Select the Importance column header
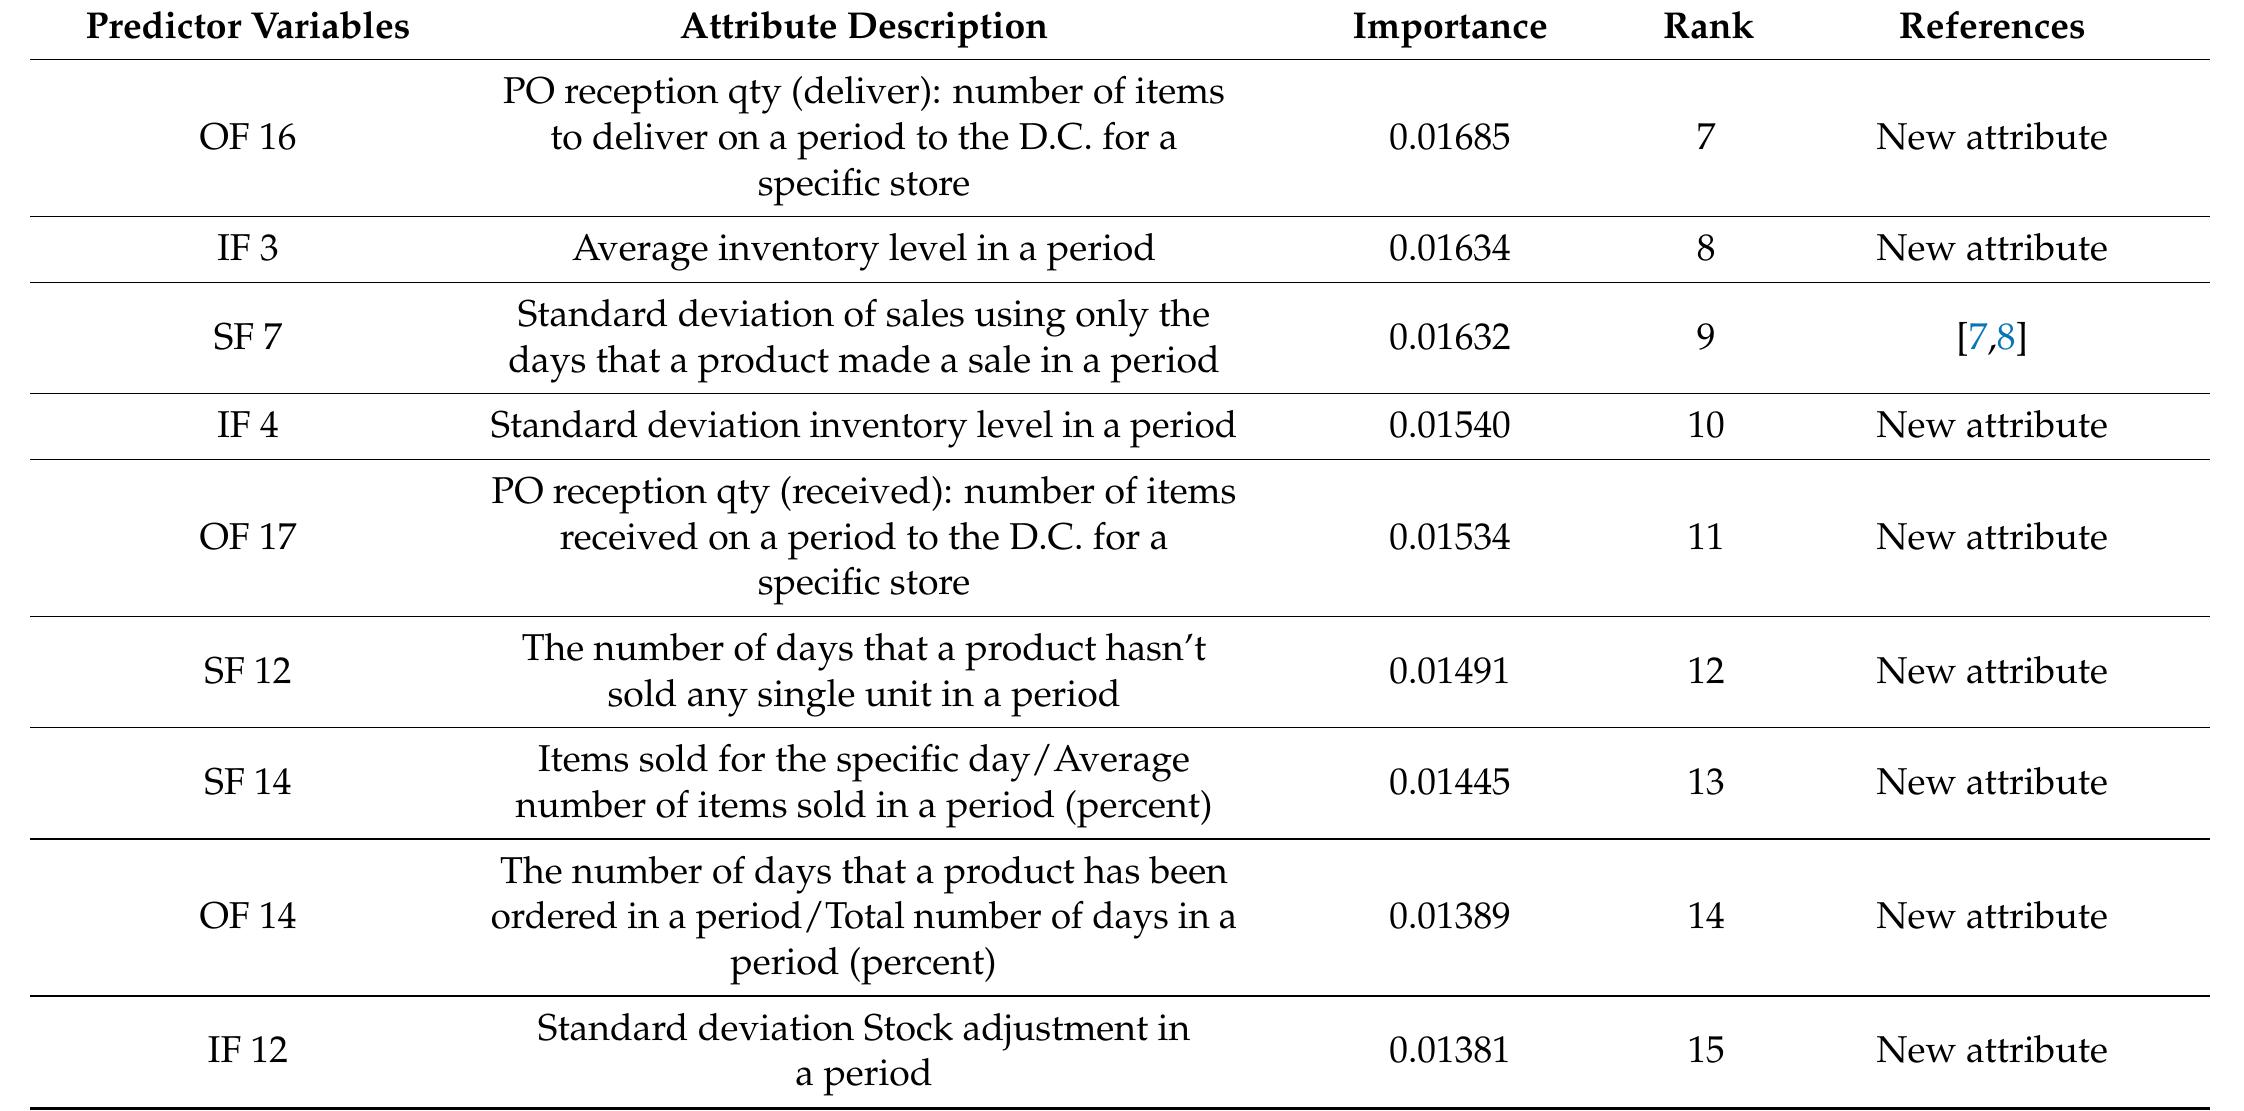Screen dimensions: 2244x1111 (x=1449, y=26)
